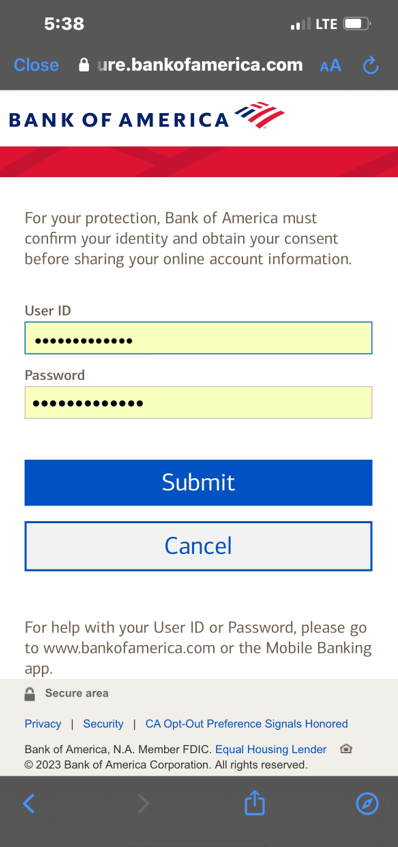This screenshot has width=398, height=847.
Task: Tap the padlock icon in address bar
Action: click(x=84, y=65)
